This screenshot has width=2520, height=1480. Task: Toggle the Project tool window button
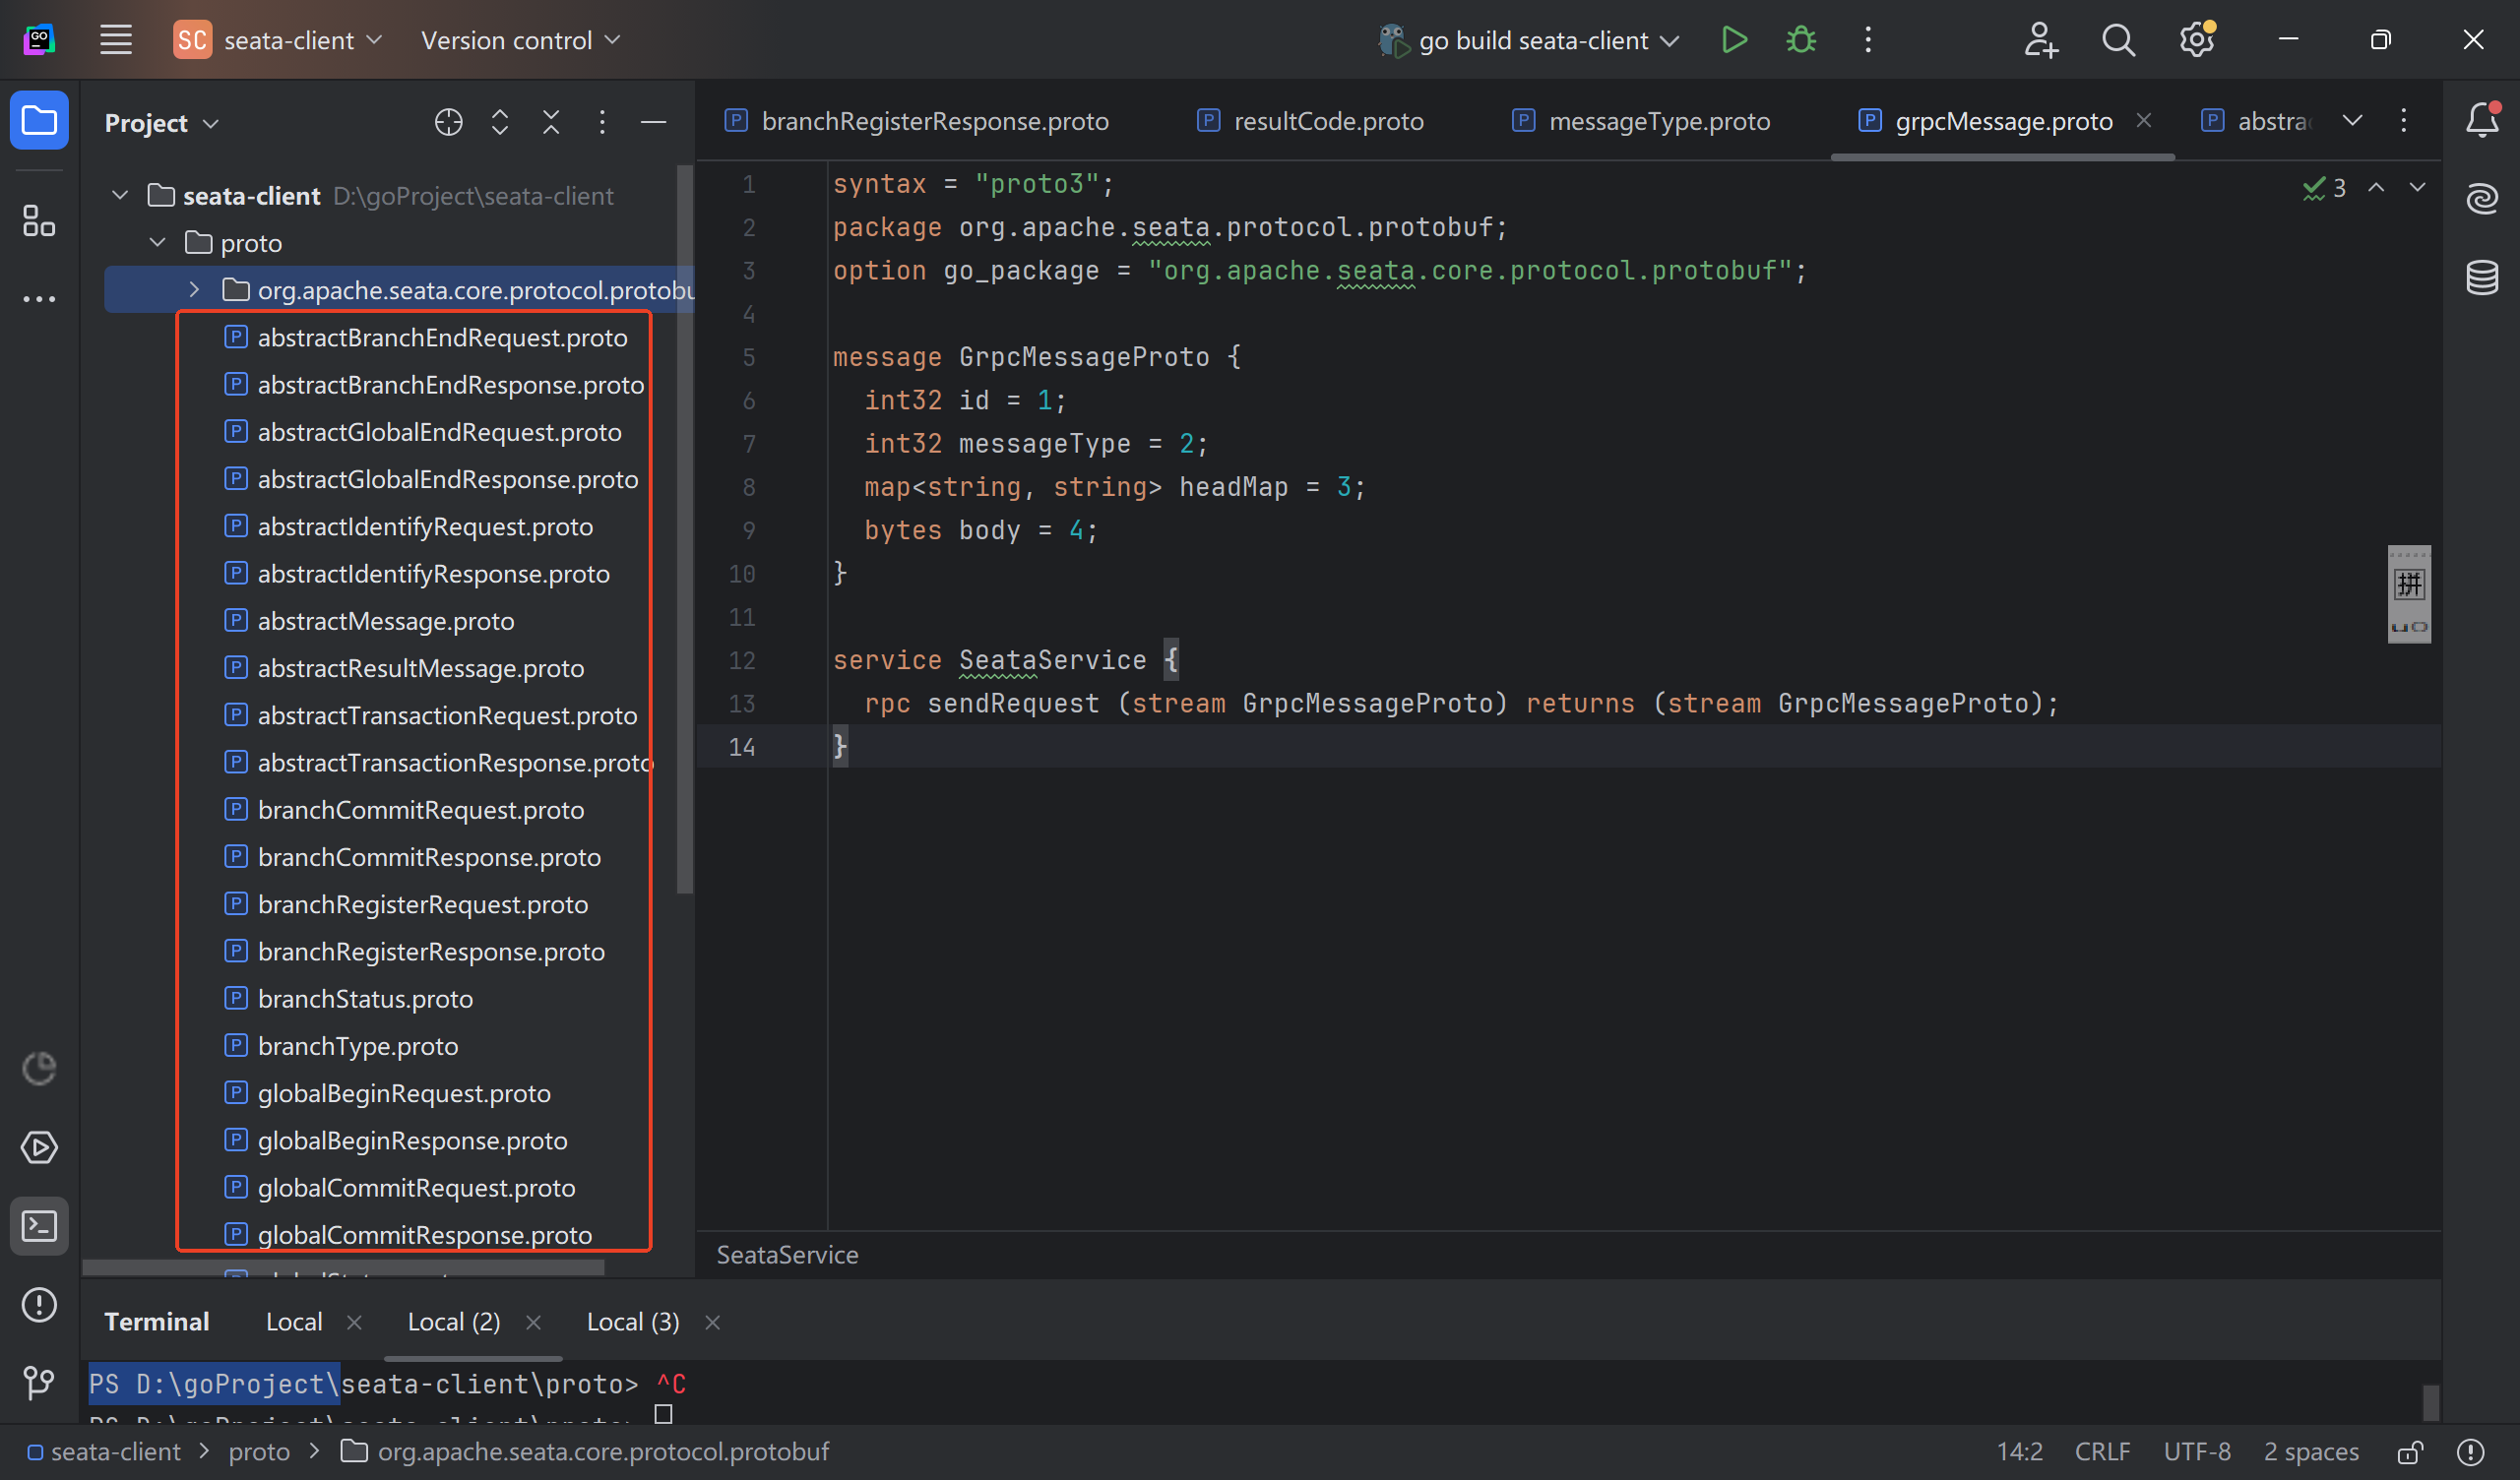(x=39, y=121)
